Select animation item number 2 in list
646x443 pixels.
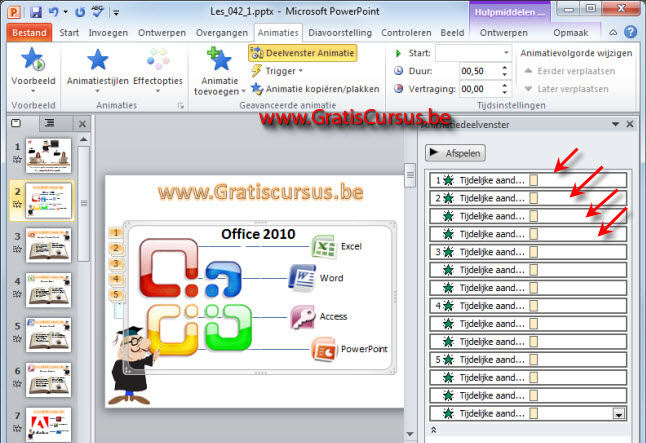(528, 198)
